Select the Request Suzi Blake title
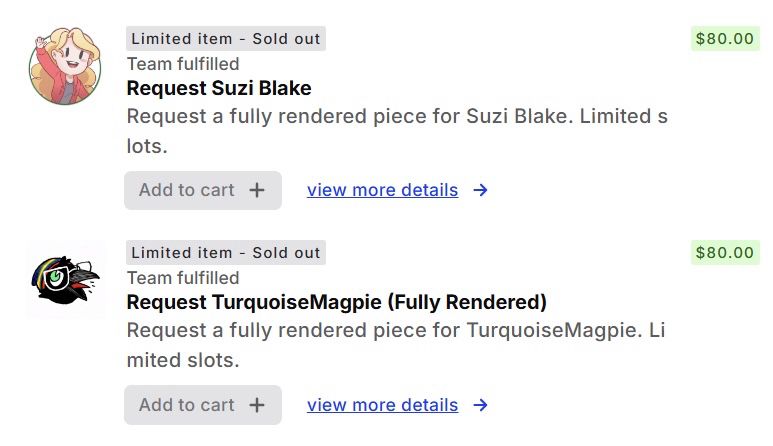This screenshot has height=446, width=773. coord(219,88)
